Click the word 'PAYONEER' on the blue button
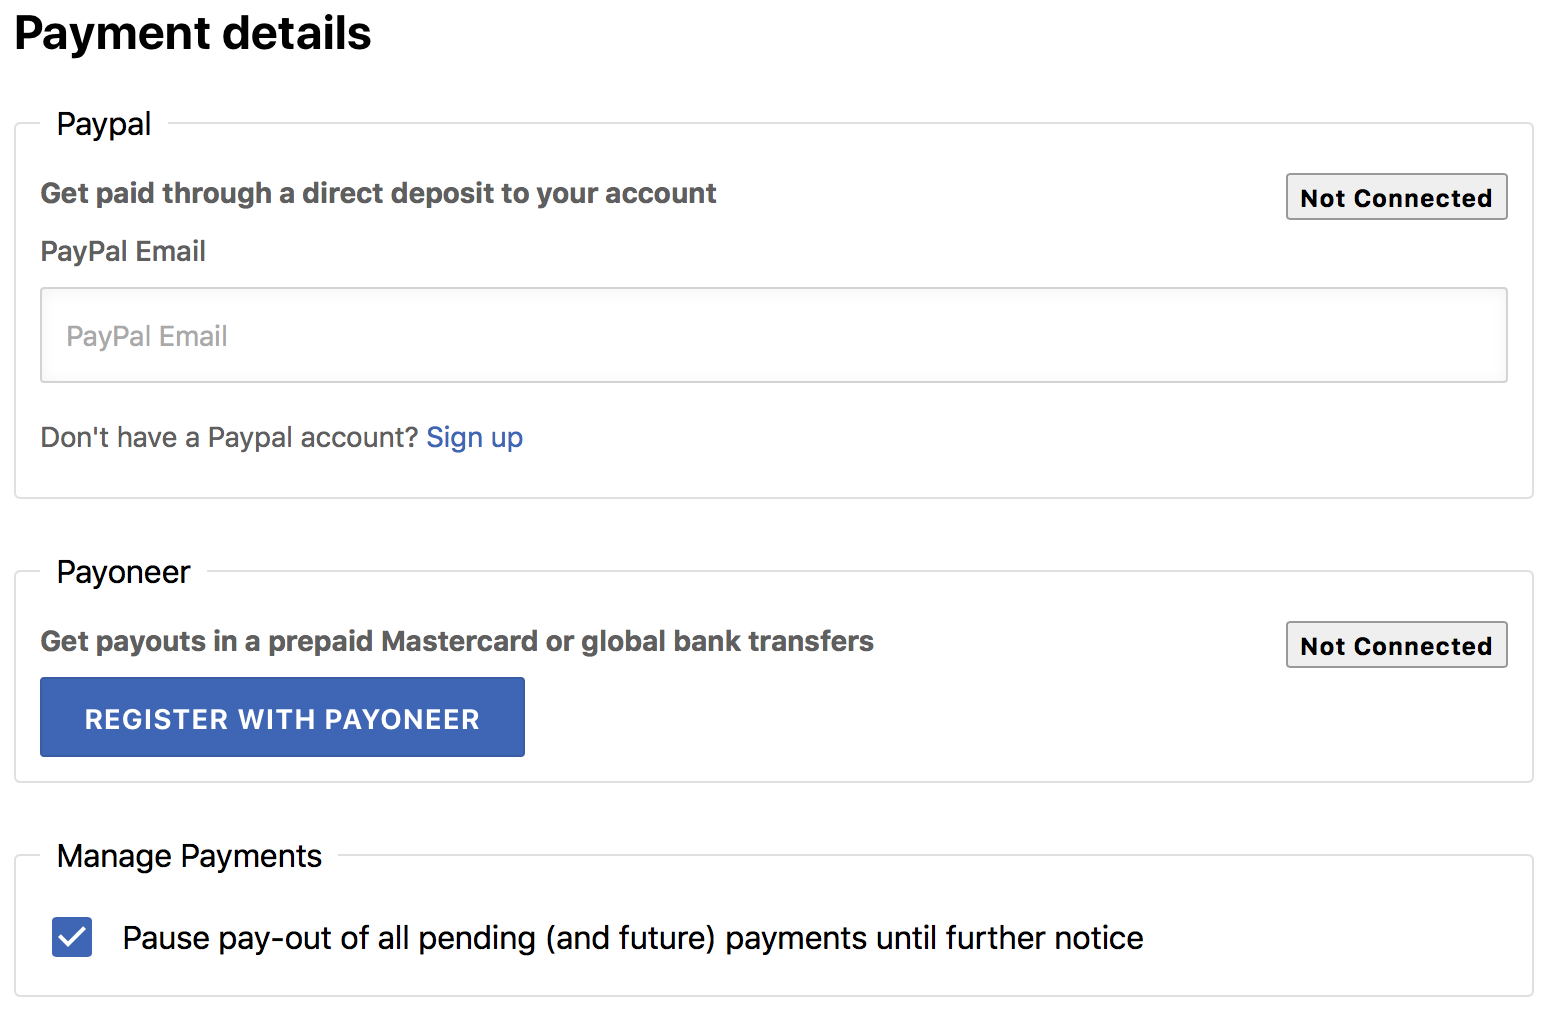The width and height of the screenshot is (1550, 1016). click(x=402, y=719)
